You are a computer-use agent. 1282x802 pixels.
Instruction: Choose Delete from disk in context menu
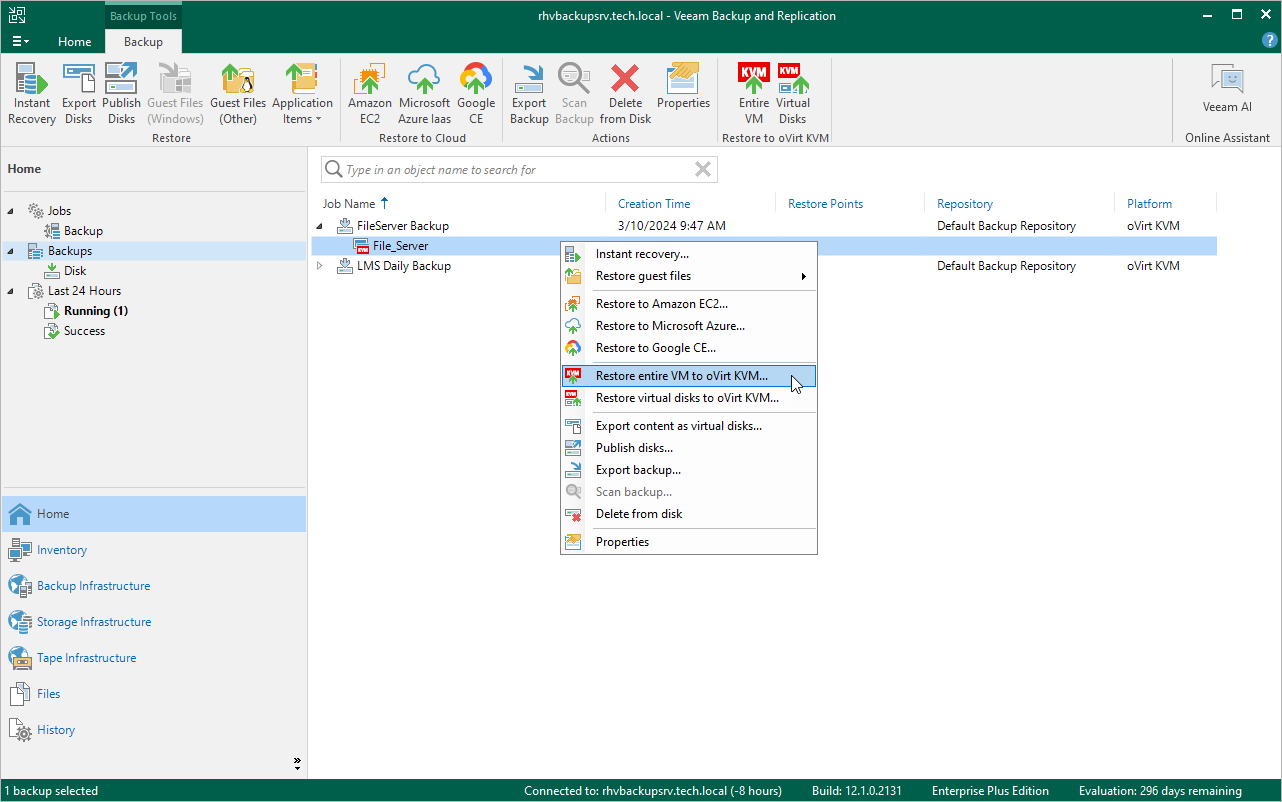689,514
